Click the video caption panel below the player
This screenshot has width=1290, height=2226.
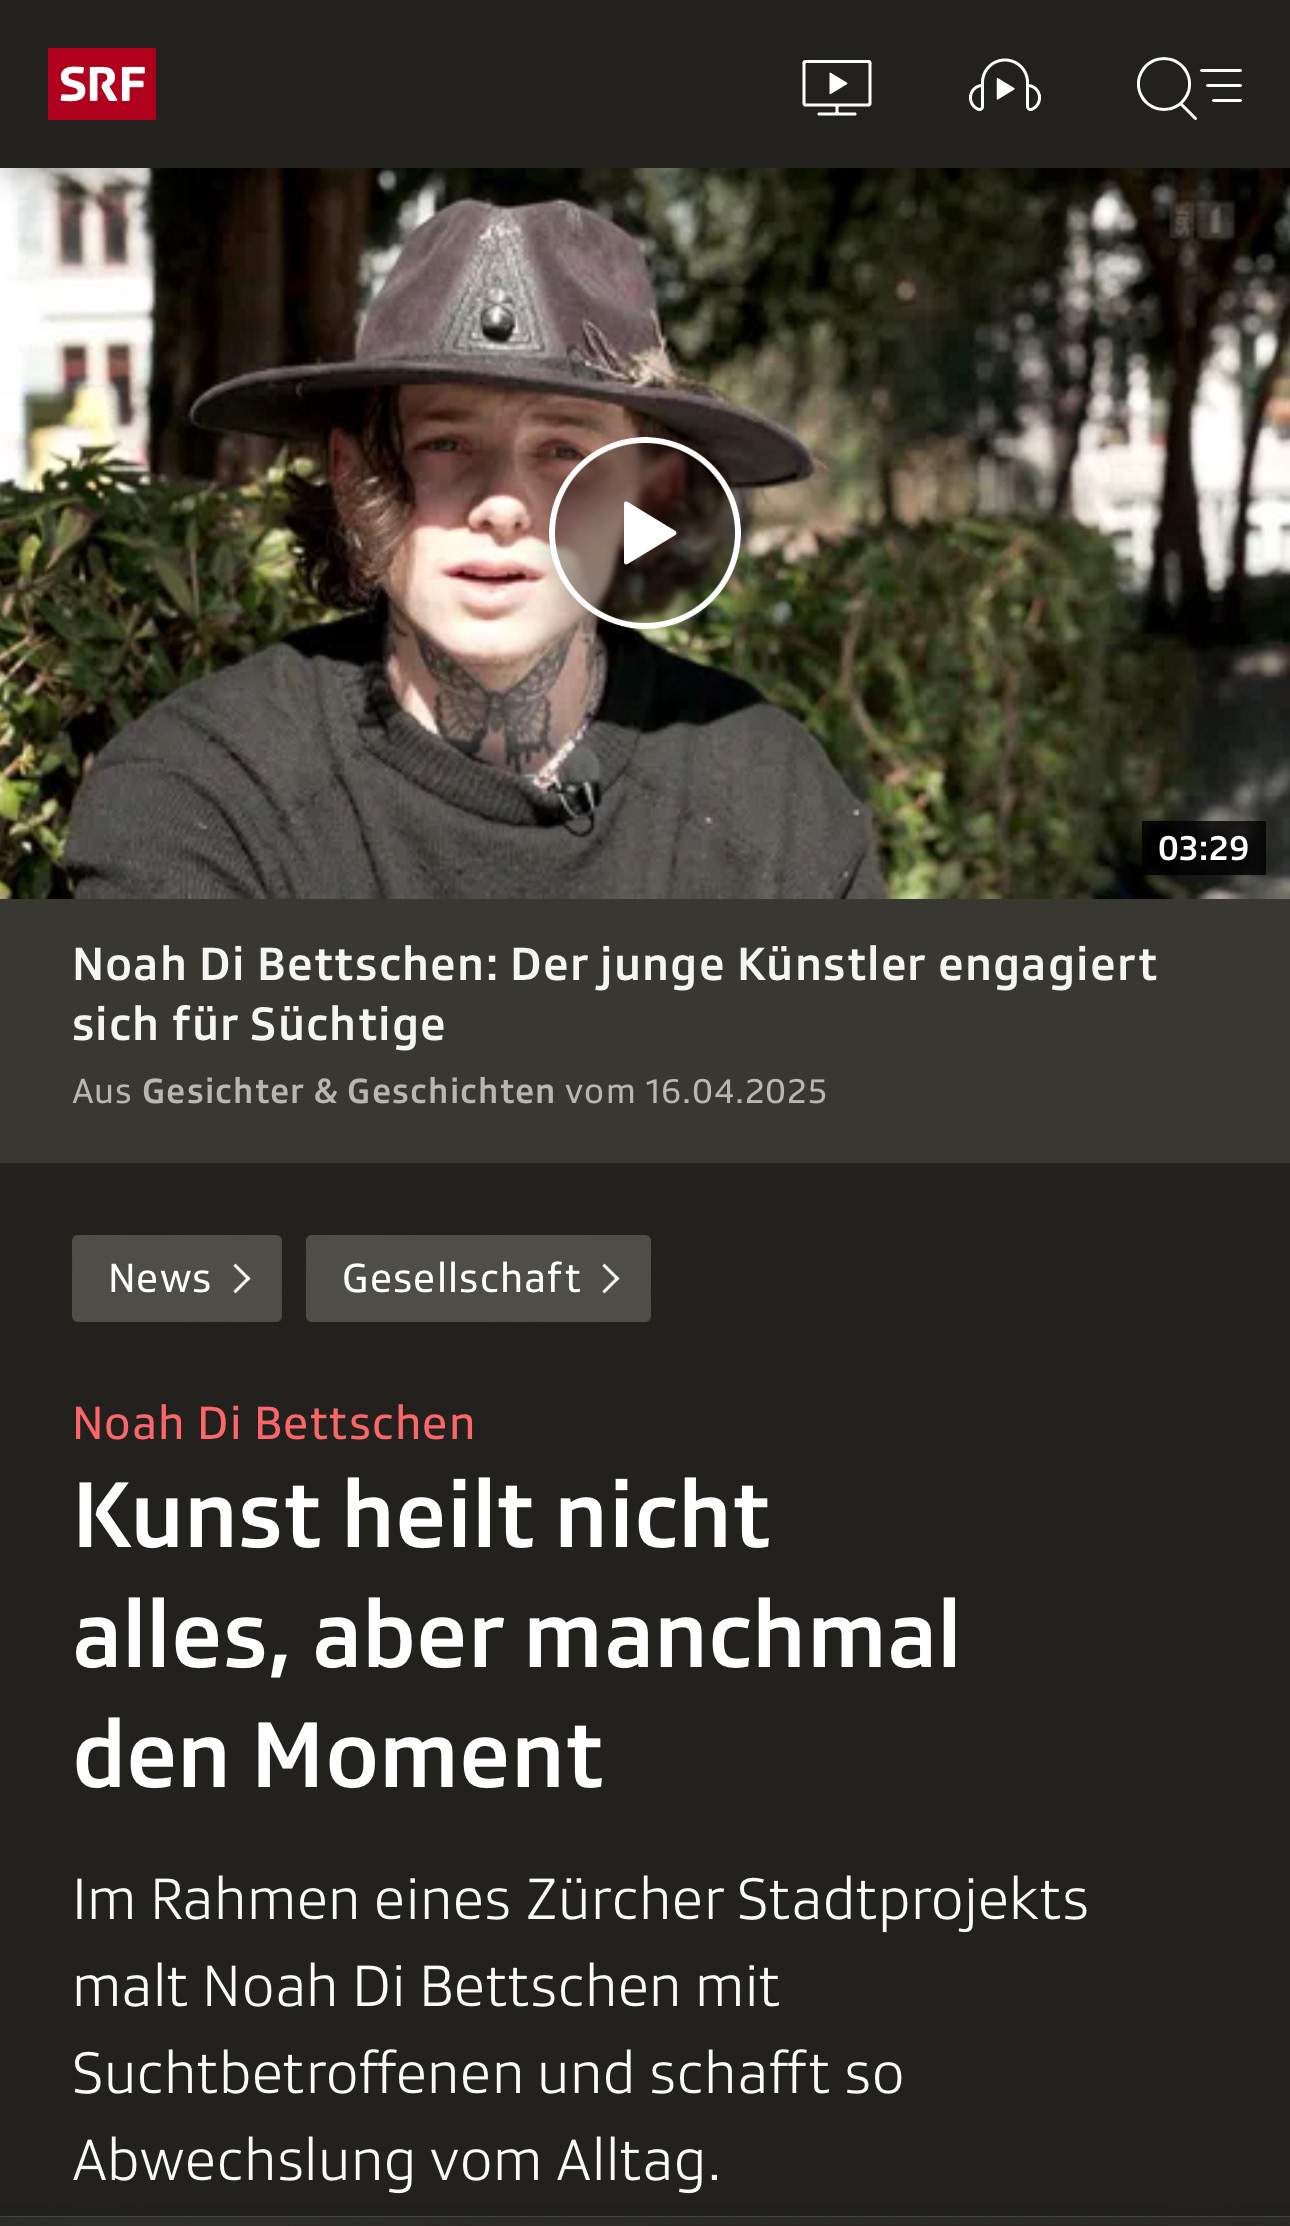click(645, 1031)
